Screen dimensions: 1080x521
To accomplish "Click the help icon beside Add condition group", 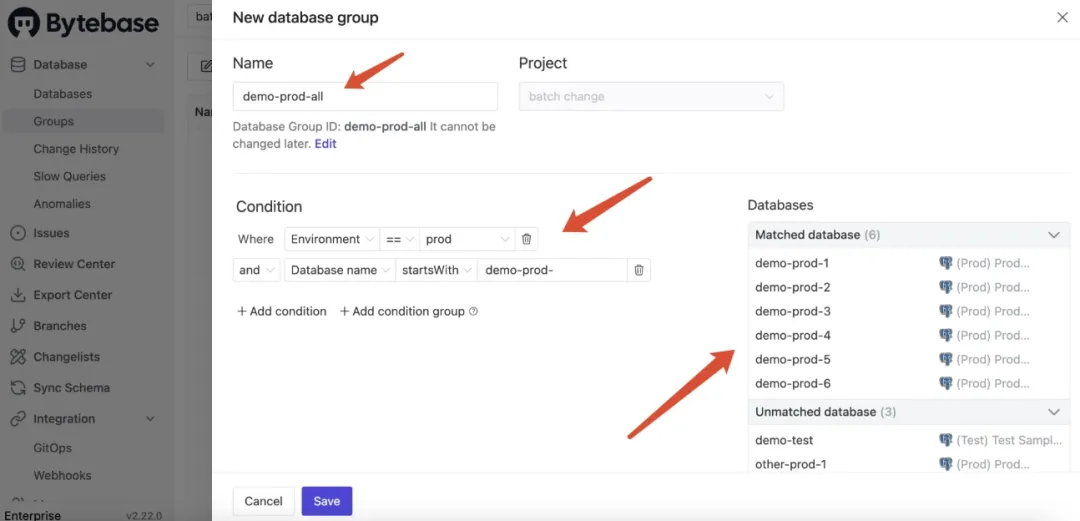I will [474, 311].
